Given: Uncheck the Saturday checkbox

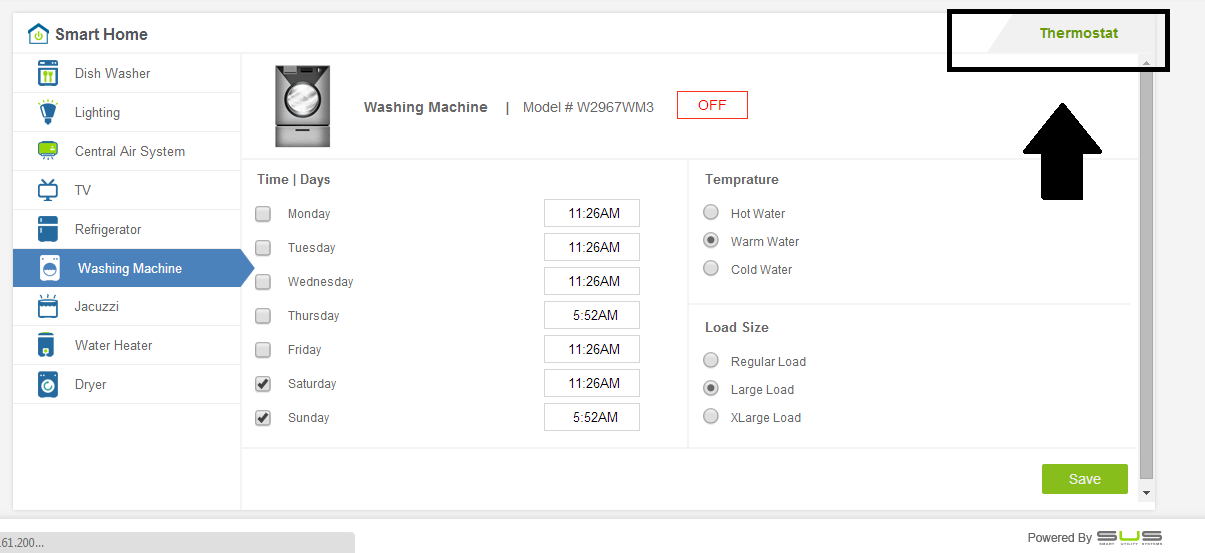Looking at the screenshot, I should (x=263, y=384).
